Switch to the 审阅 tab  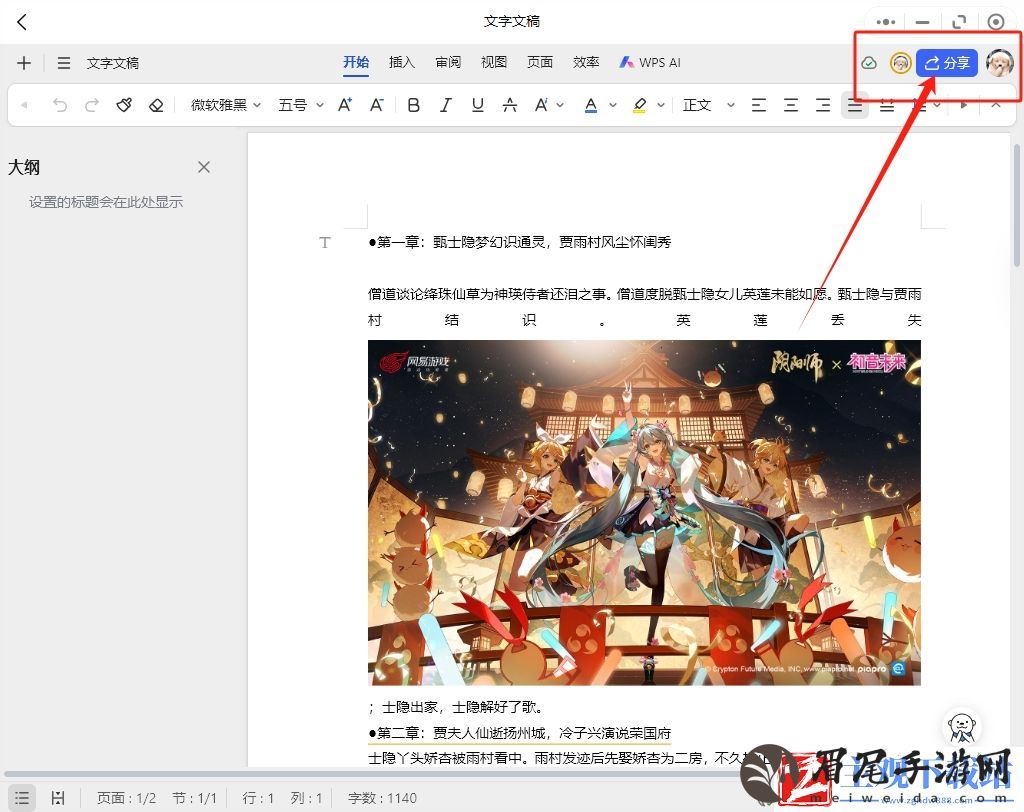[x=448, y=63]
